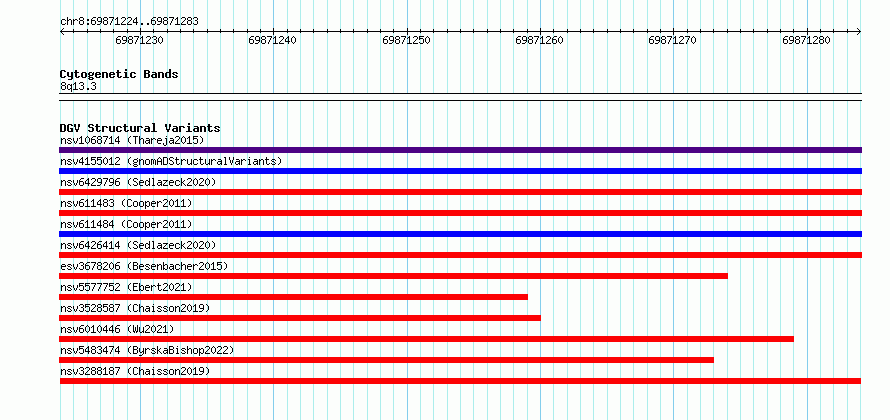
Task: Open the nsv3288187 (Chaisson2019) label
Action: pyautogui.click(x=135, y=371)
